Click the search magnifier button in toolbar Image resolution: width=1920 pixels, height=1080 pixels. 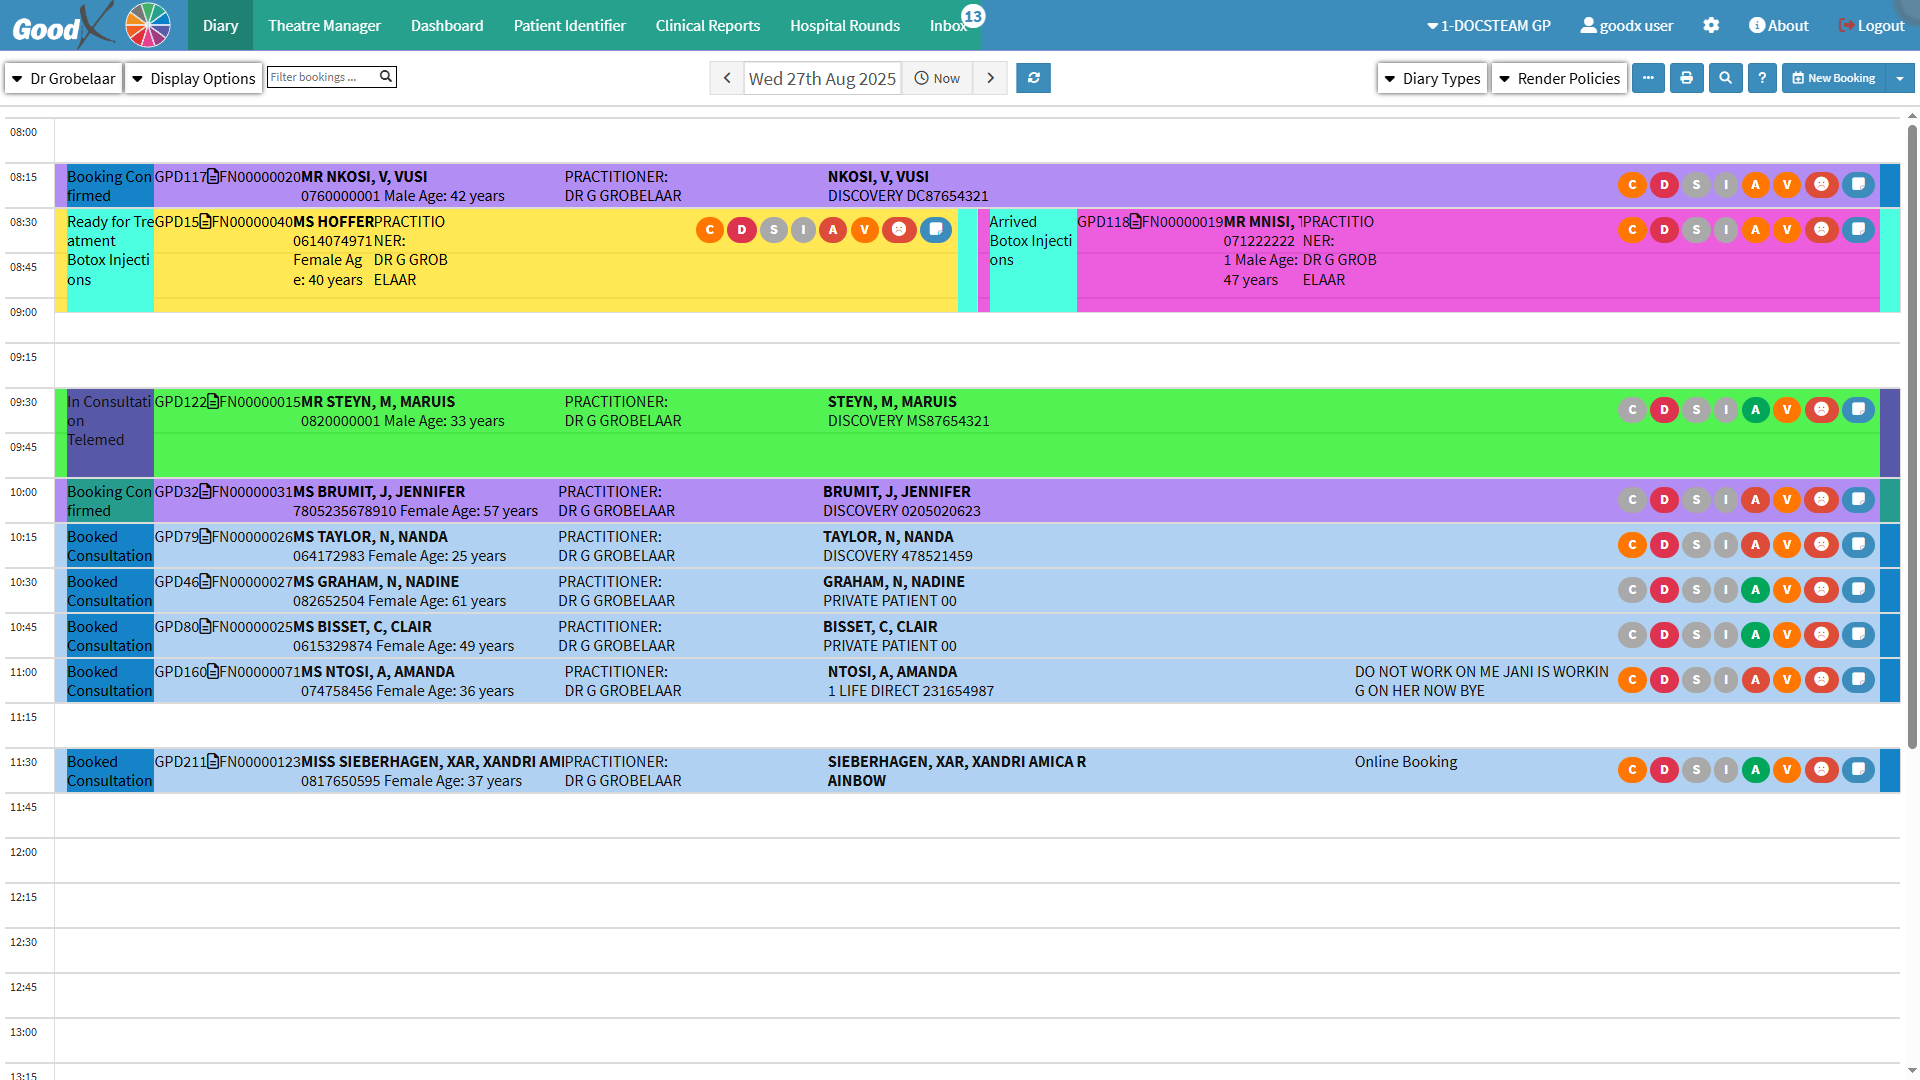pos(1725,78)
